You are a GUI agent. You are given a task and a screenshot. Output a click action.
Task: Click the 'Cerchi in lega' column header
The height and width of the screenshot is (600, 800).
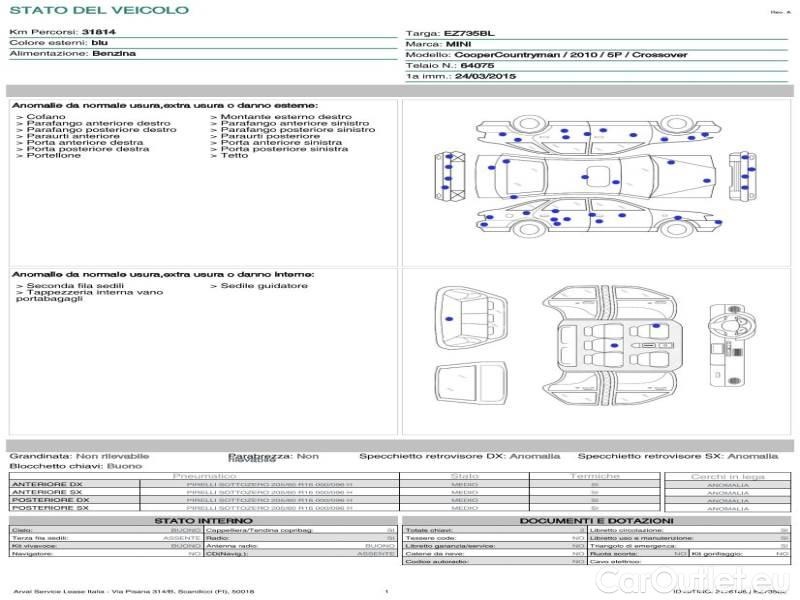click(727, 476)
